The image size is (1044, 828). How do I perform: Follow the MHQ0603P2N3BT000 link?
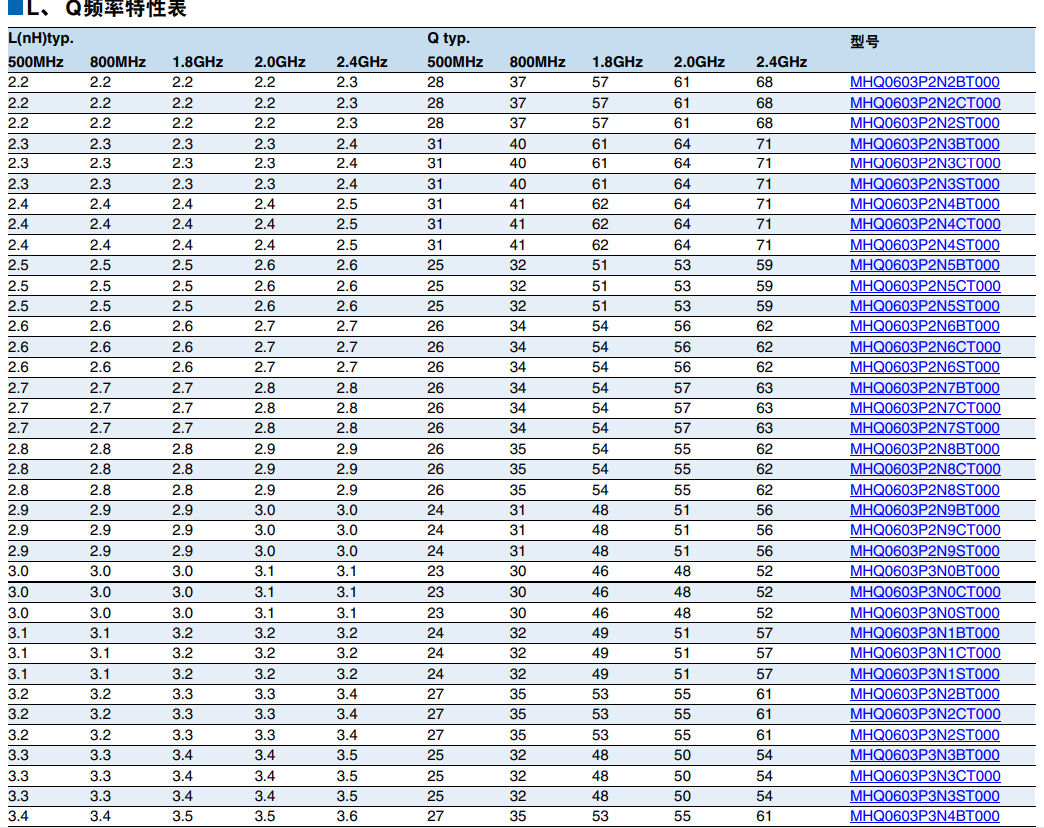925,144
